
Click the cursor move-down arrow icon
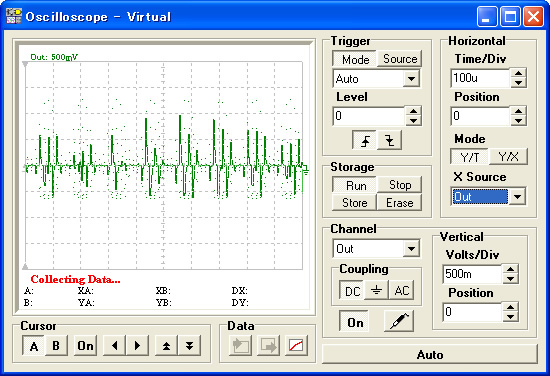189,346
